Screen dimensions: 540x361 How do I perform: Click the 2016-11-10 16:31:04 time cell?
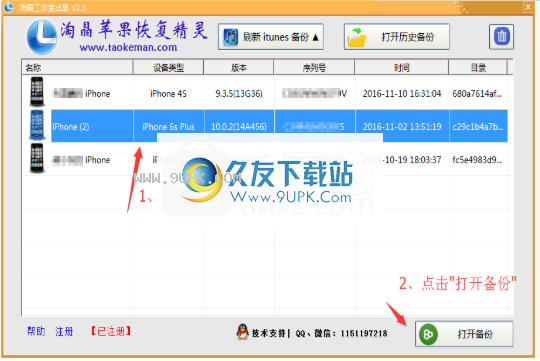[x=402, y=94]
